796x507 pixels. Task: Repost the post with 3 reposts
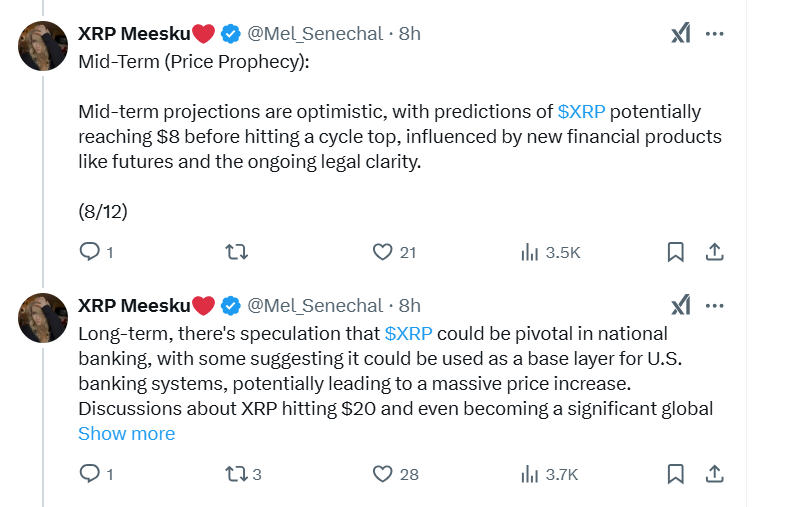238,474
